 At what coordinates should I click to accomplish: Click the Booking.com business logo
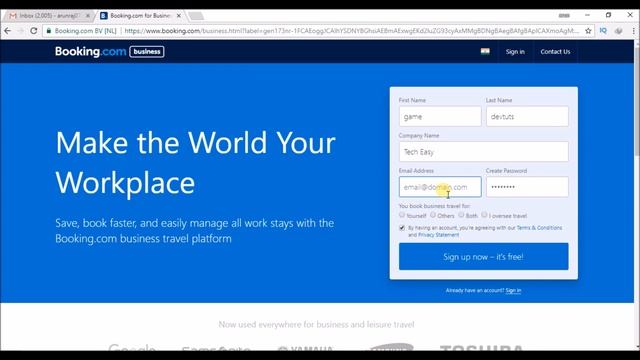click(x=109, y=52)
